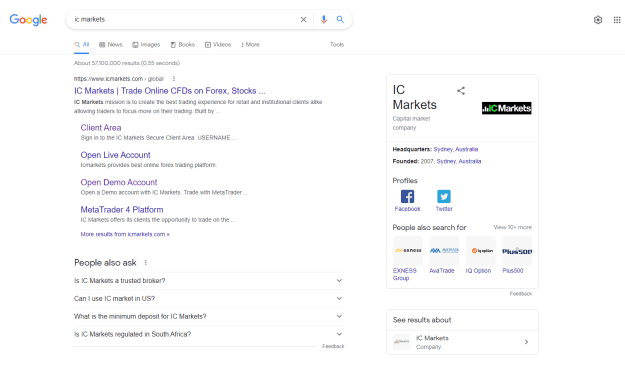
Task: Clear the search box with X icon
Action: pyautogui.click(x=303, y=20)
